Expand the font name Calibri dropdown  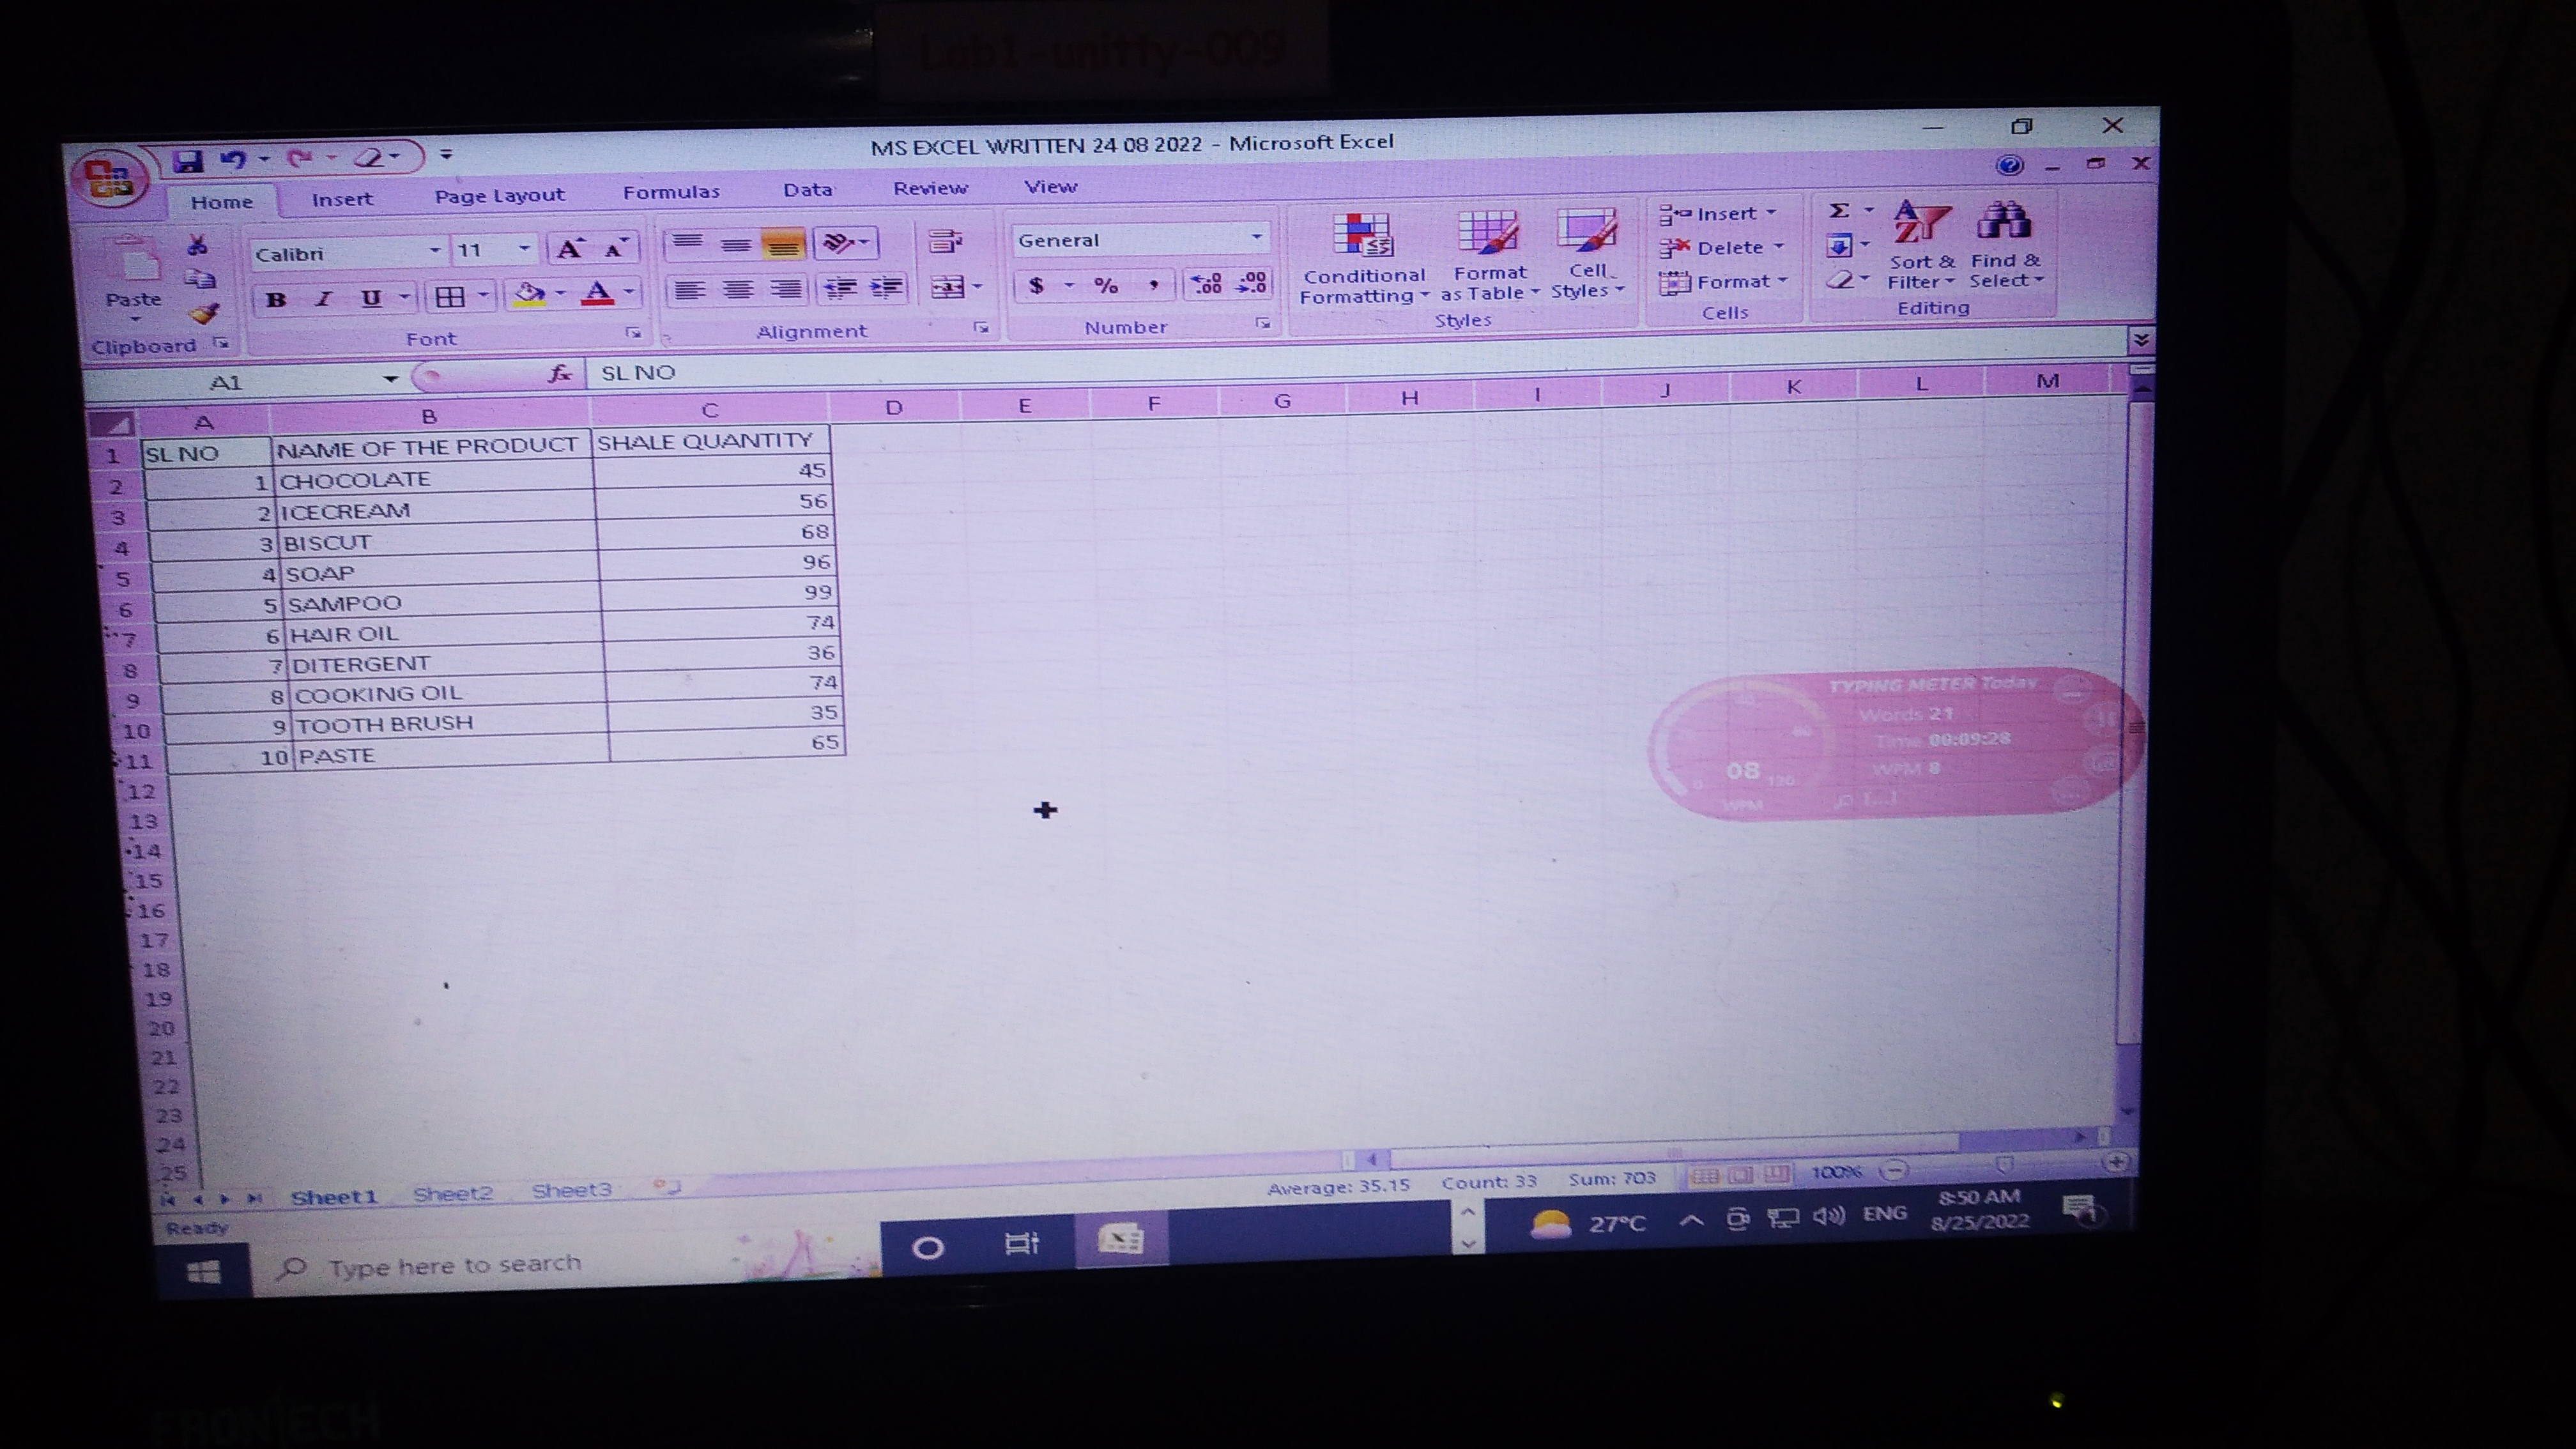435,250
